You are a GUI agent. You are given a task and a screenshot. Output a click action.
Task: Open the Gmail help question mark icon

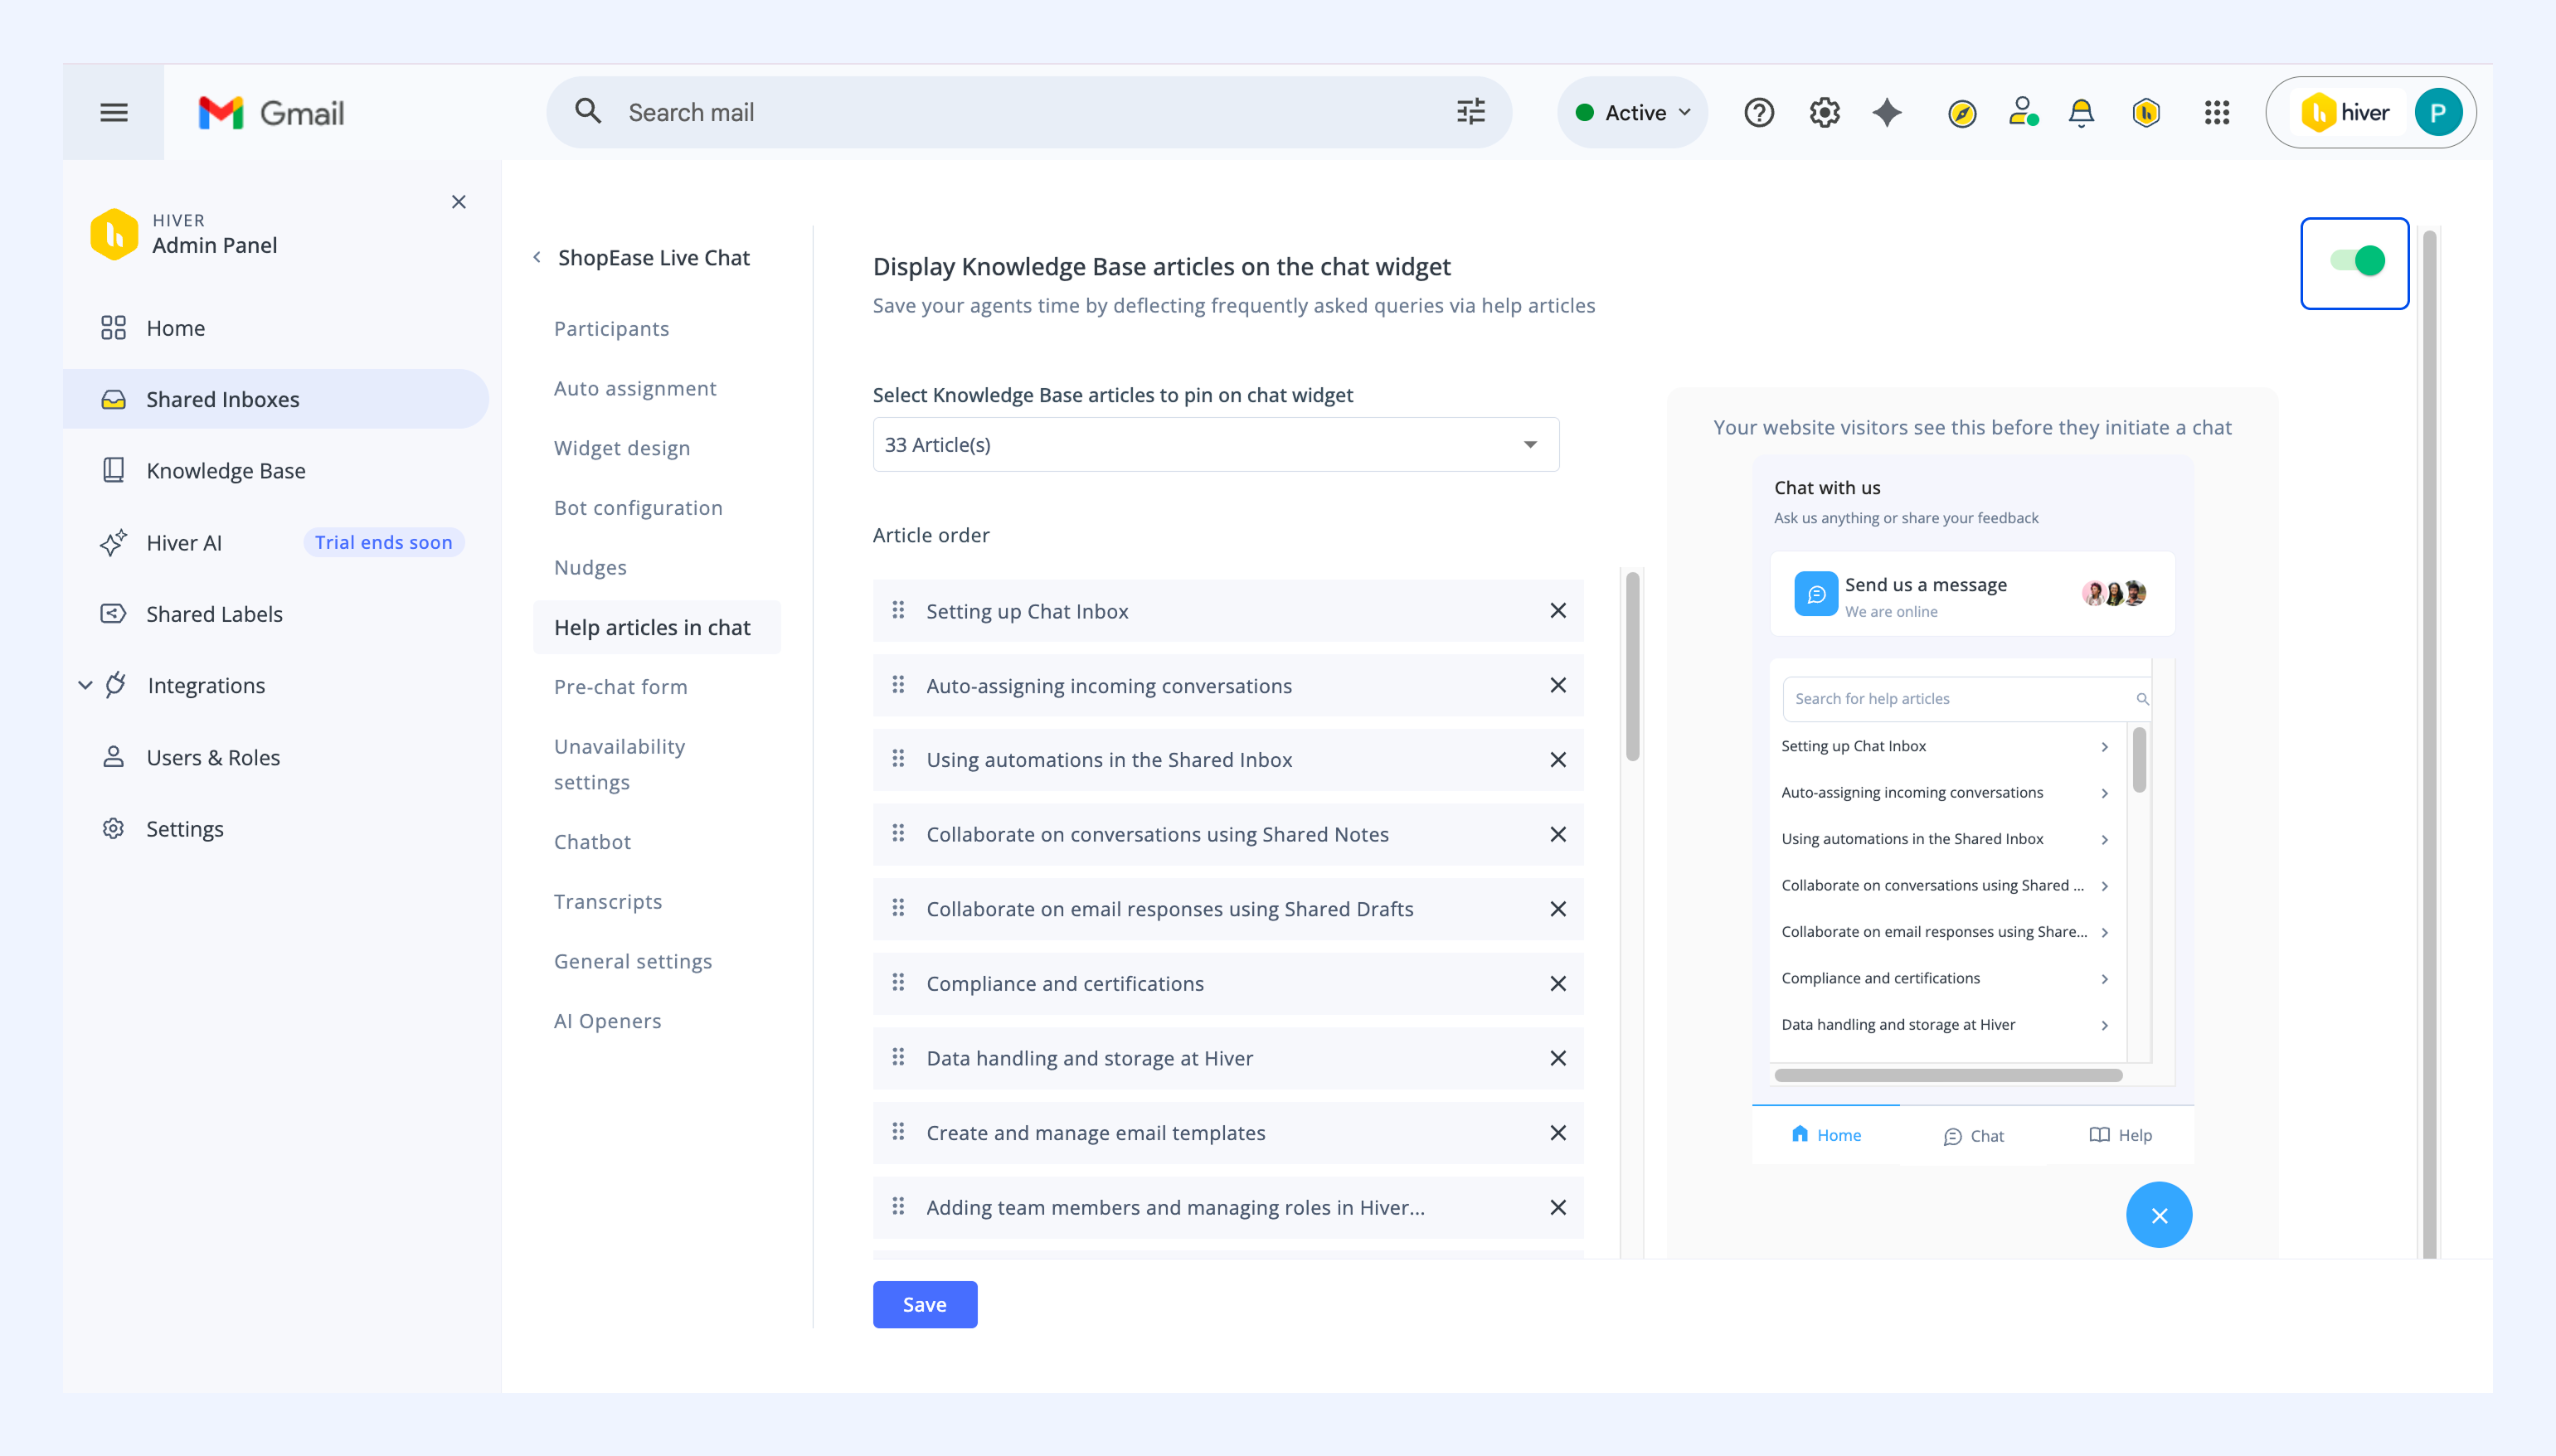[x=1758, y=113]
